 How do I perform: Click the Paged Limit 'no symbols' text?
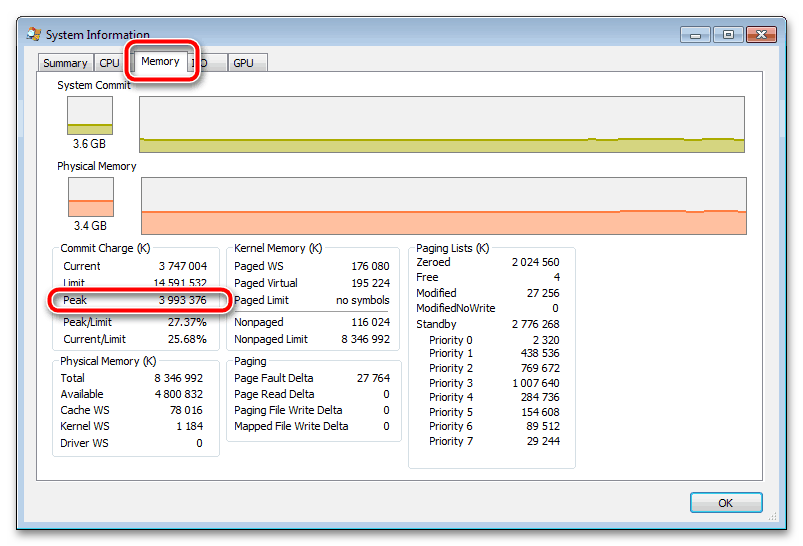click(362, 300)
